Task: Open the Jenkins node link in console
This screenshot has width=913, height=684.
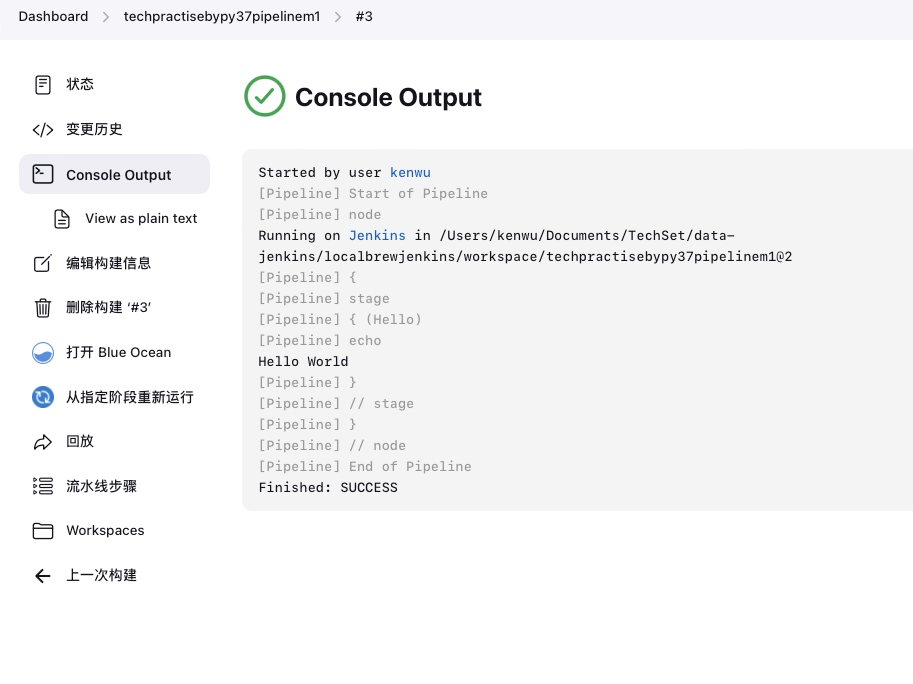Action: coord(377,236)
